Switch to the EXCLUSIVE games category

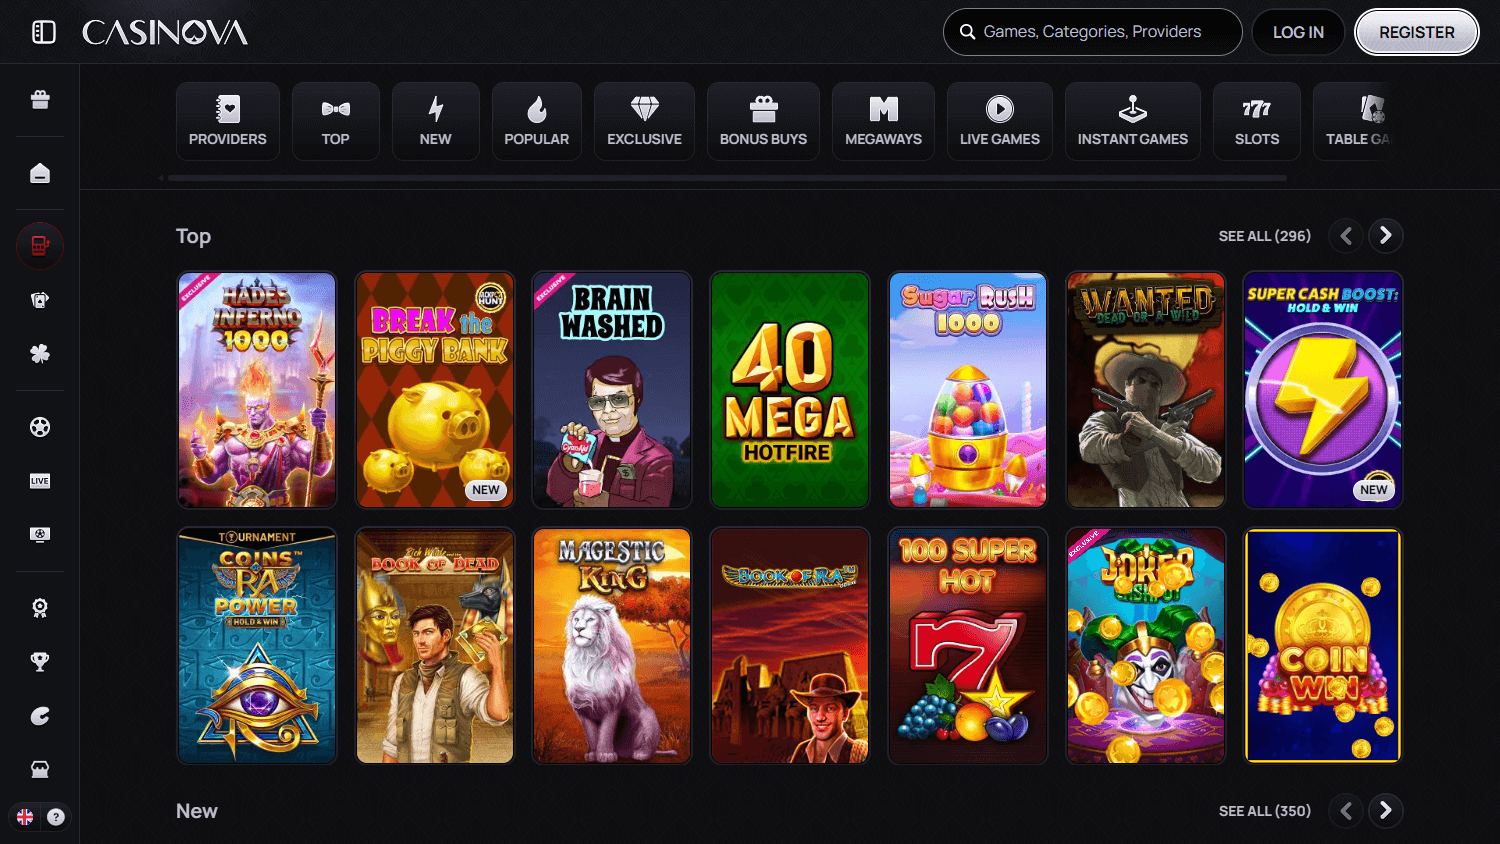tap(644, 120)
